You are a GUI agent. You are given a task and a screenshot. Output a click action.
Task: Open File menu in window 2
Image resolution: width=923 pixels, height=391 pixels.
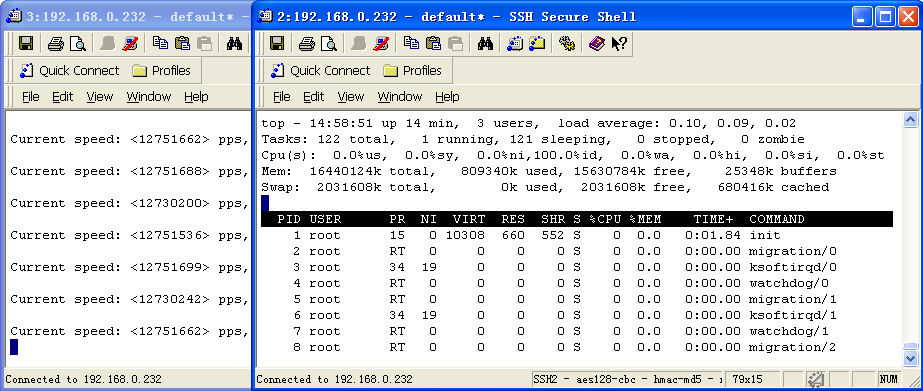click(x=282, y=97)
